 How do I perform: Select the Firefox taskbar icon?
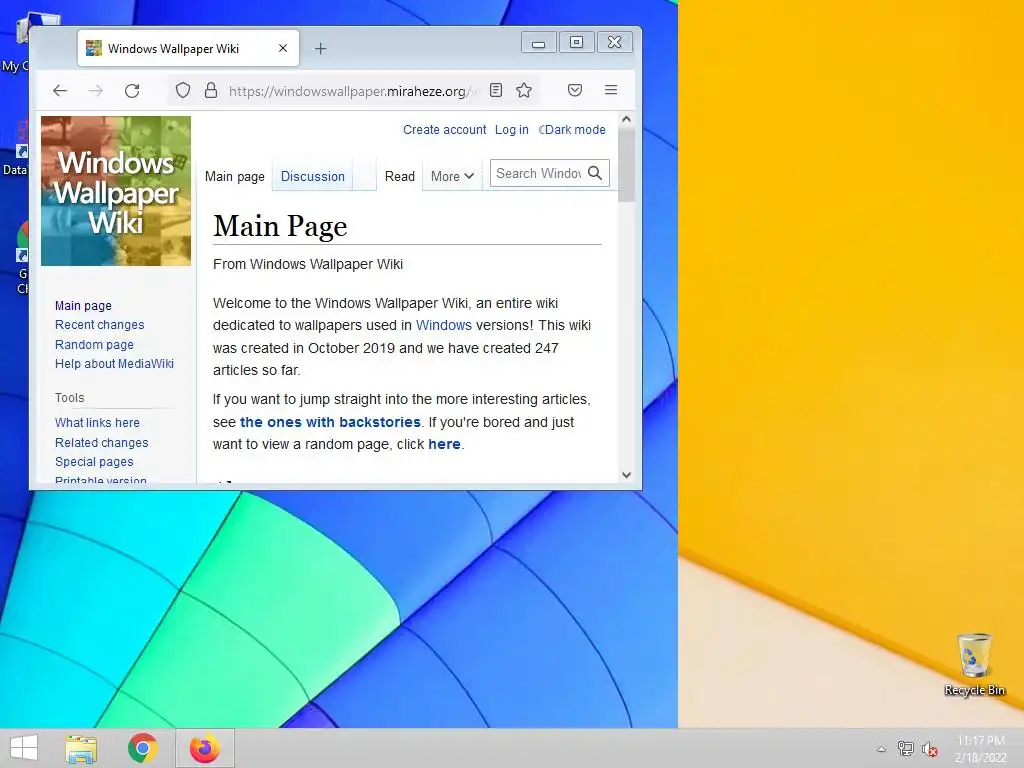[204, 748]
